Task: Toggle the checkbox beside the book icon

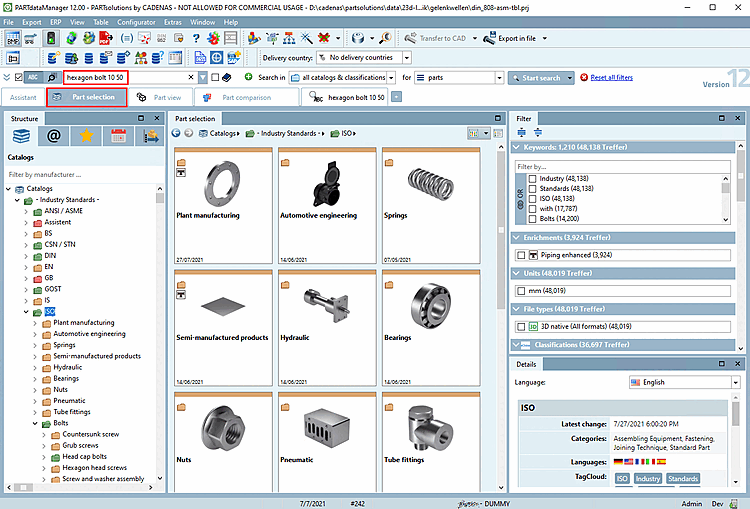Action: click(x=215, y=77)
